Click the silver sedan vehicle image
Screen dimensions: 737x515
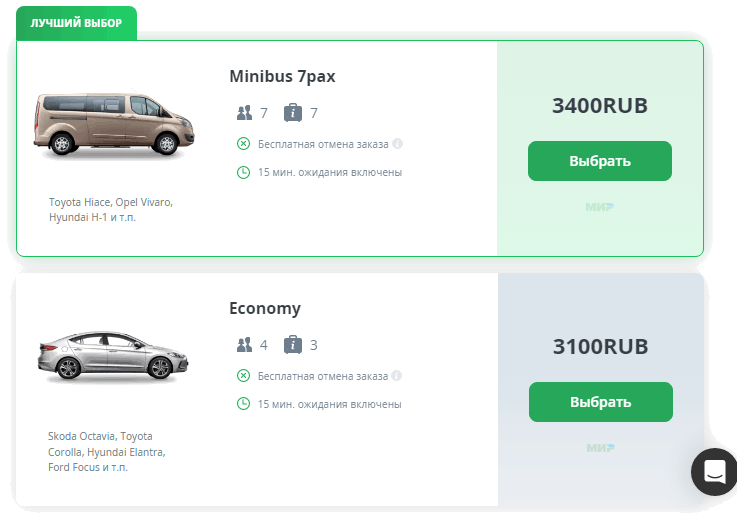click(112, 355)
